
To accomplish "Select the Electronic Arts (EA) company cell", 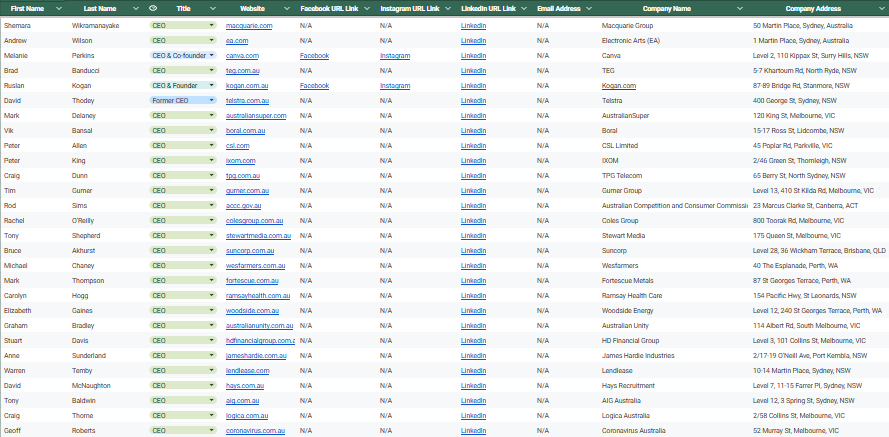I will tap(630, 41).
